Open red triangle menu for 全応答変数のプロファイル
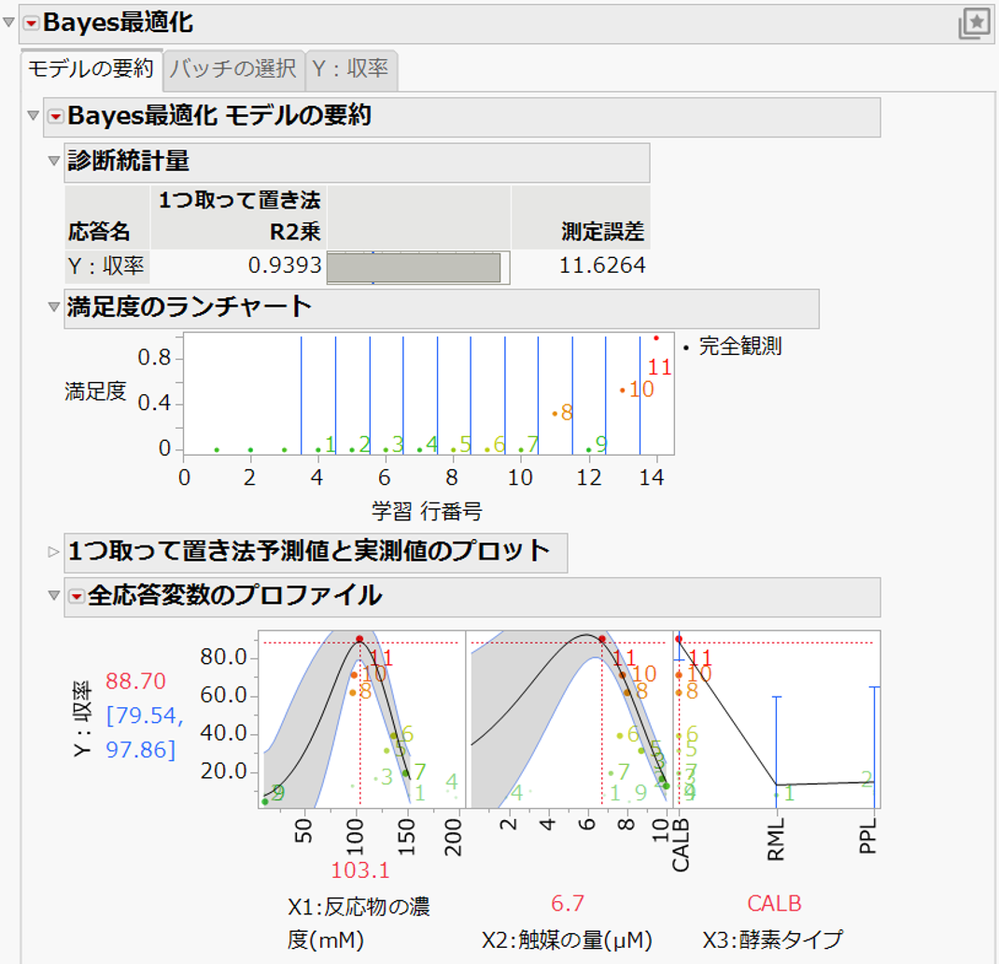999x964 pixels. click(76, 596)
